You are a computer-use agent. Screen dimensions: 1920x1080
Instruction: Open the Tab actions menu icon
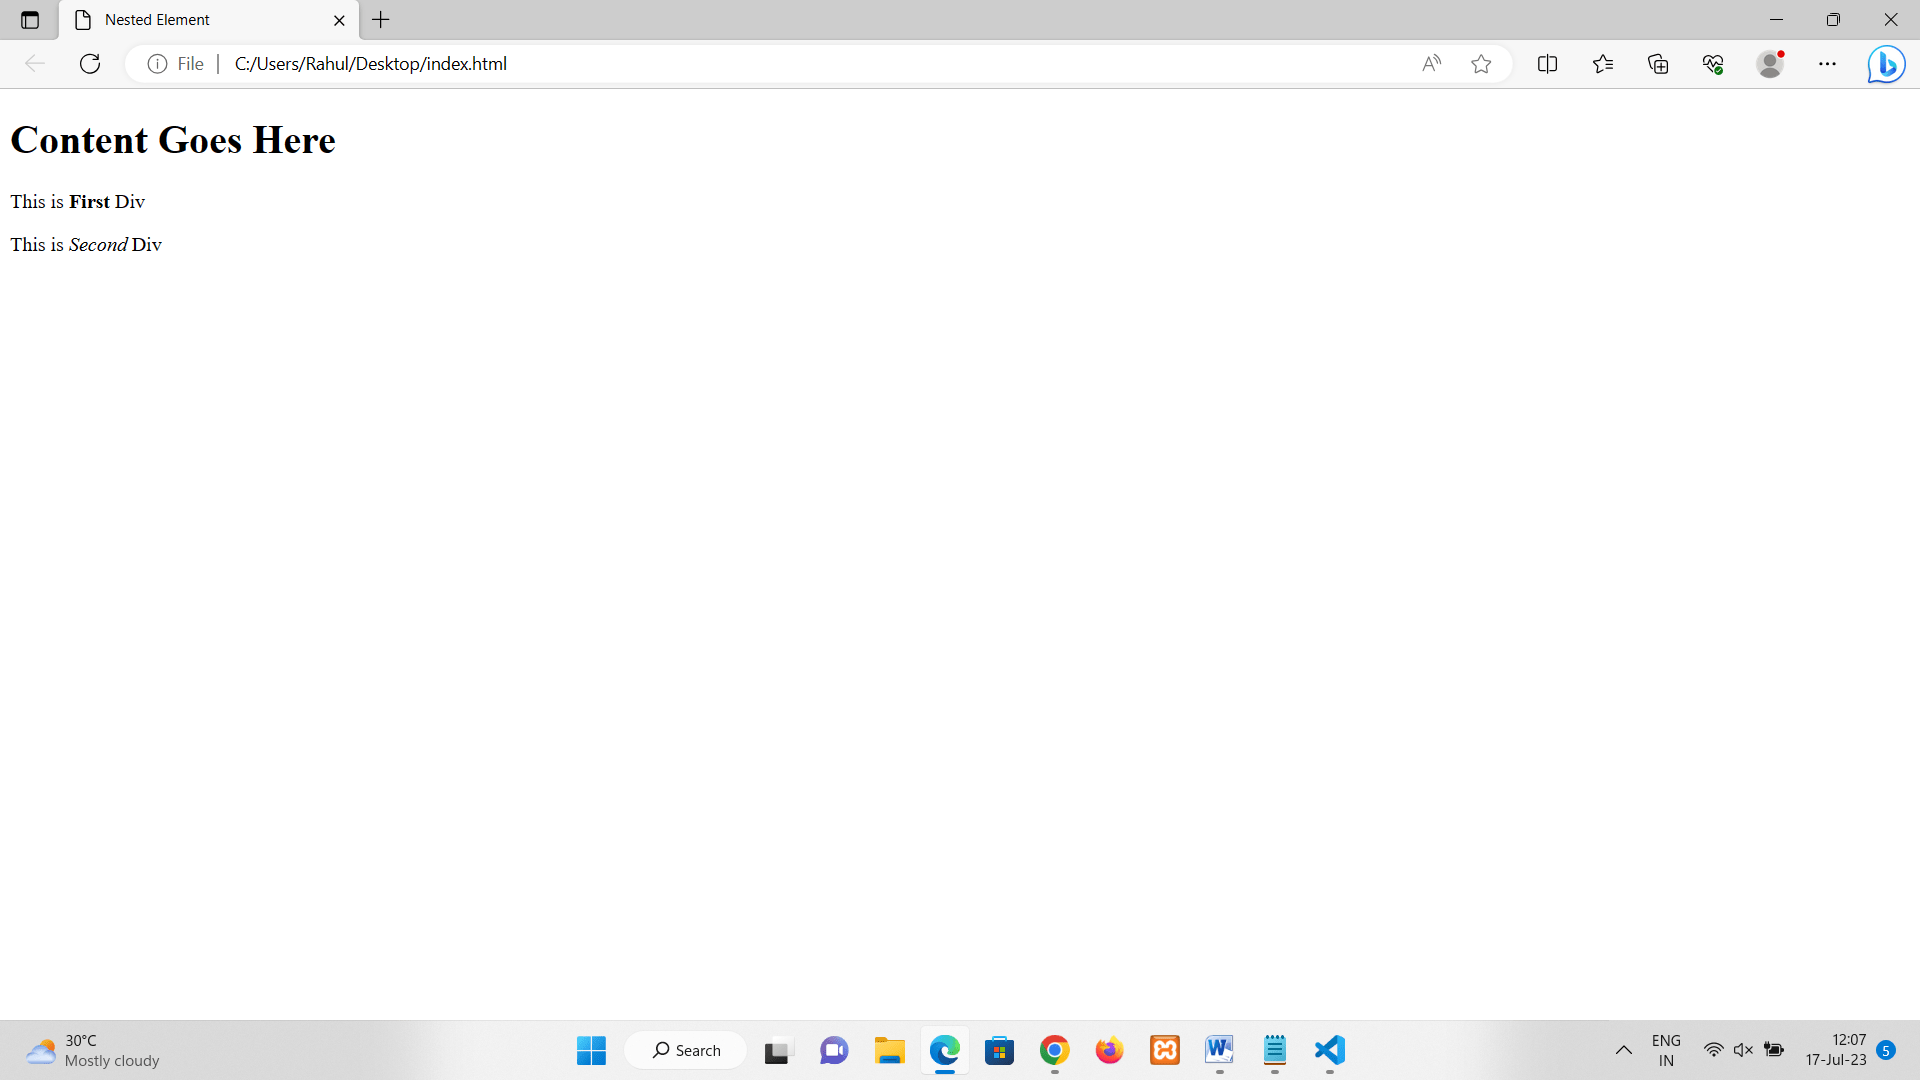pos(30,20)
